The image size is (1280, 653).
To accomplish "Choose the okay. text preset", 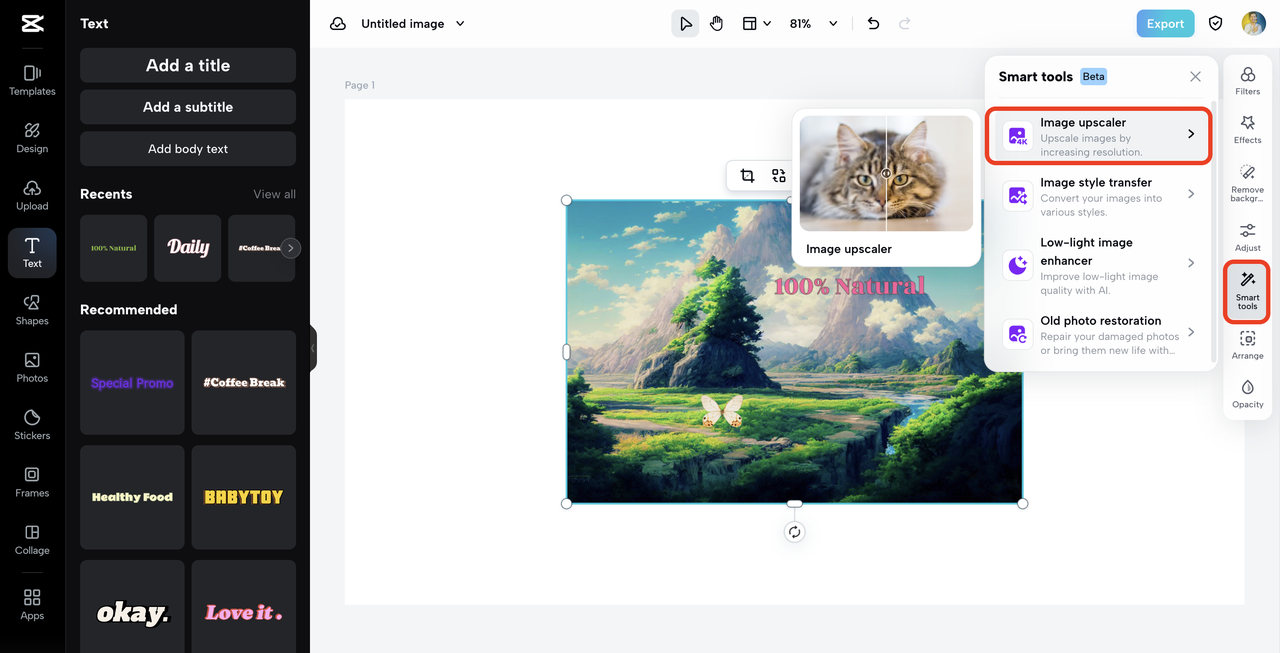I will pyautogui.click(x=132, y=606).
